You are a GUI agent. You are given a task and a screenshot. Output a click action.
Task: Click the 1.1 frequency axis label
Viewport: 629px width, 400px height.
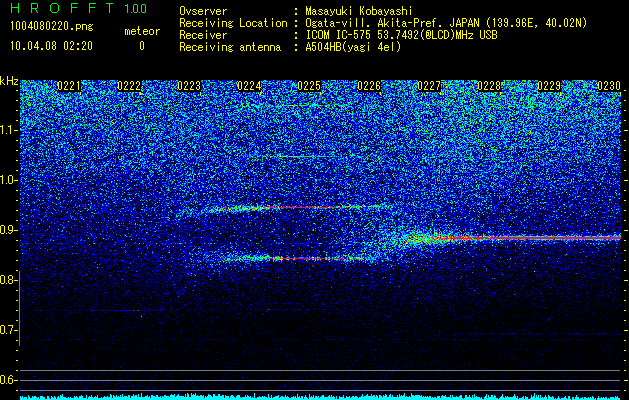coord(8,130)
